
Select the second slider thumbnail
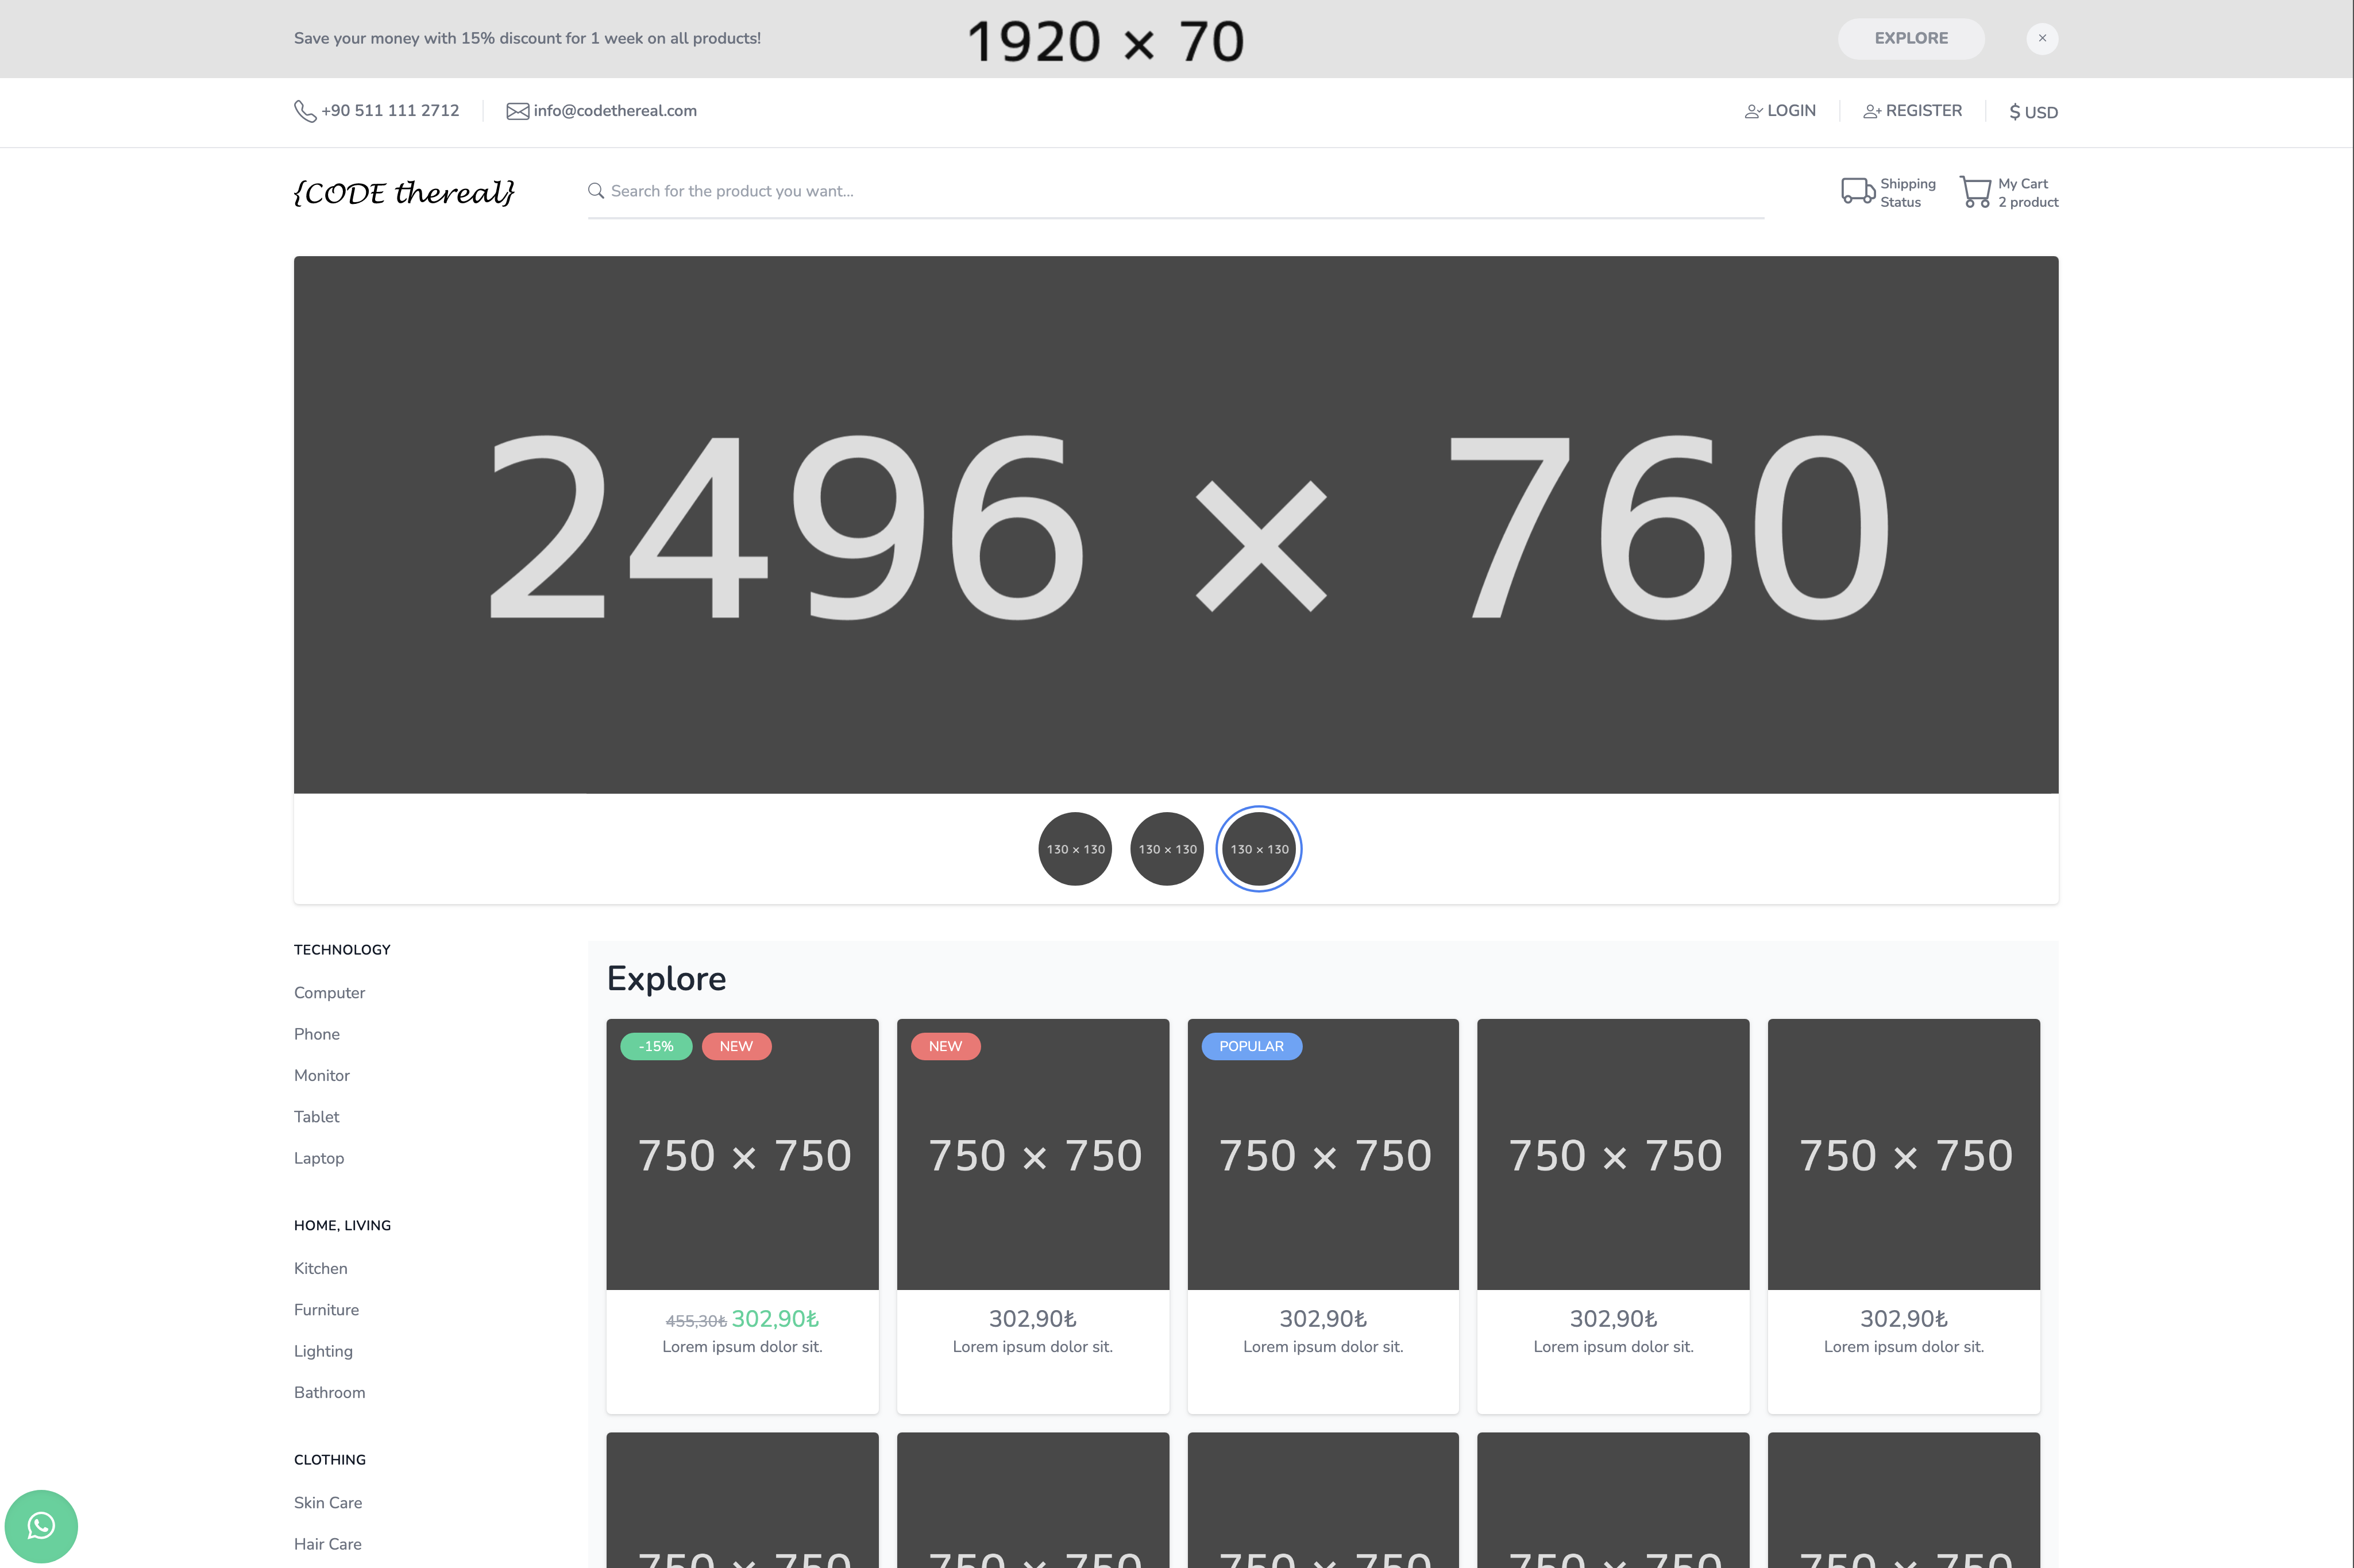1167,849
